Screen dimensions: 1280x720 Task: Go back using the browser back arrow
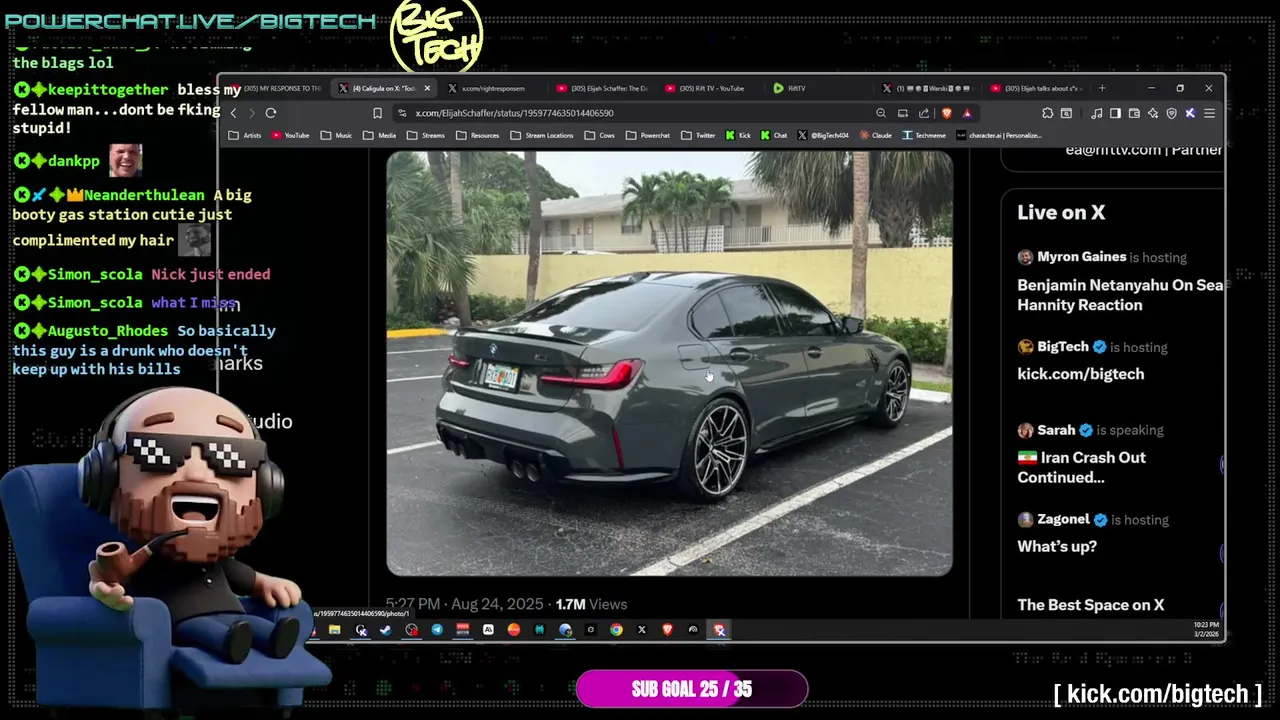[x=233, y=113]
